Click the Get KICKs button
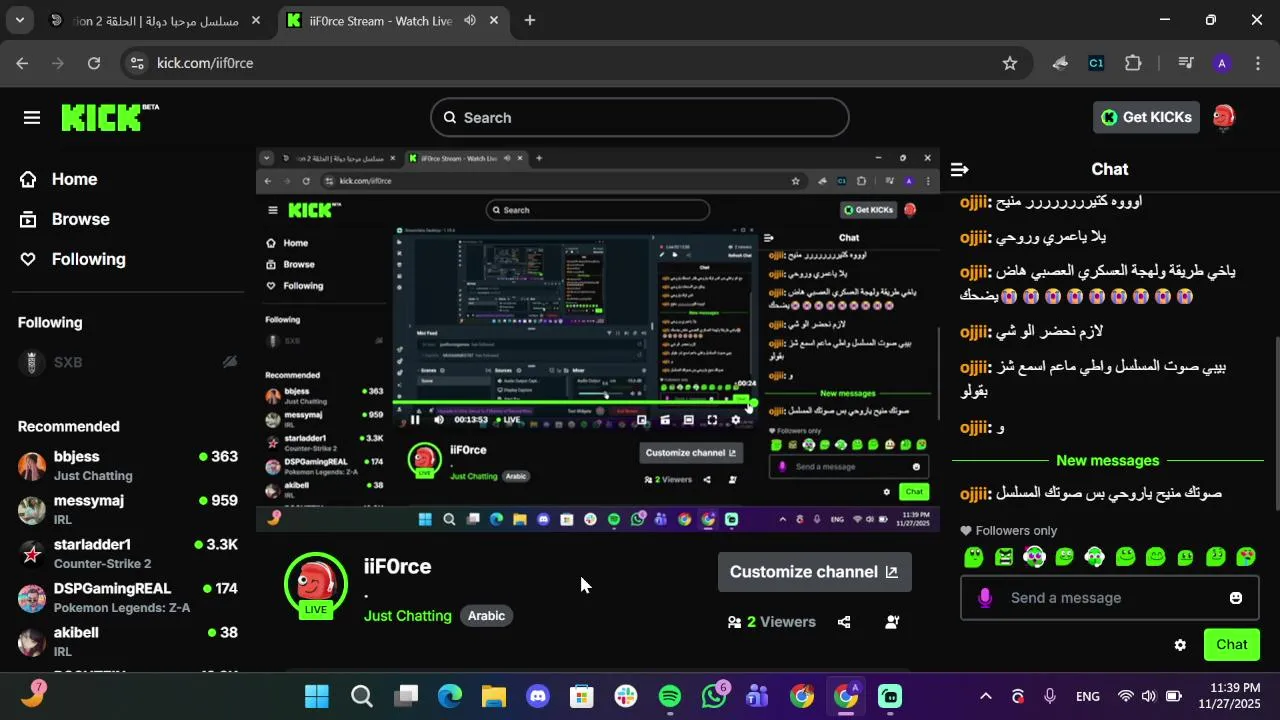The image size is (1280, 720). coord(1146,118)
